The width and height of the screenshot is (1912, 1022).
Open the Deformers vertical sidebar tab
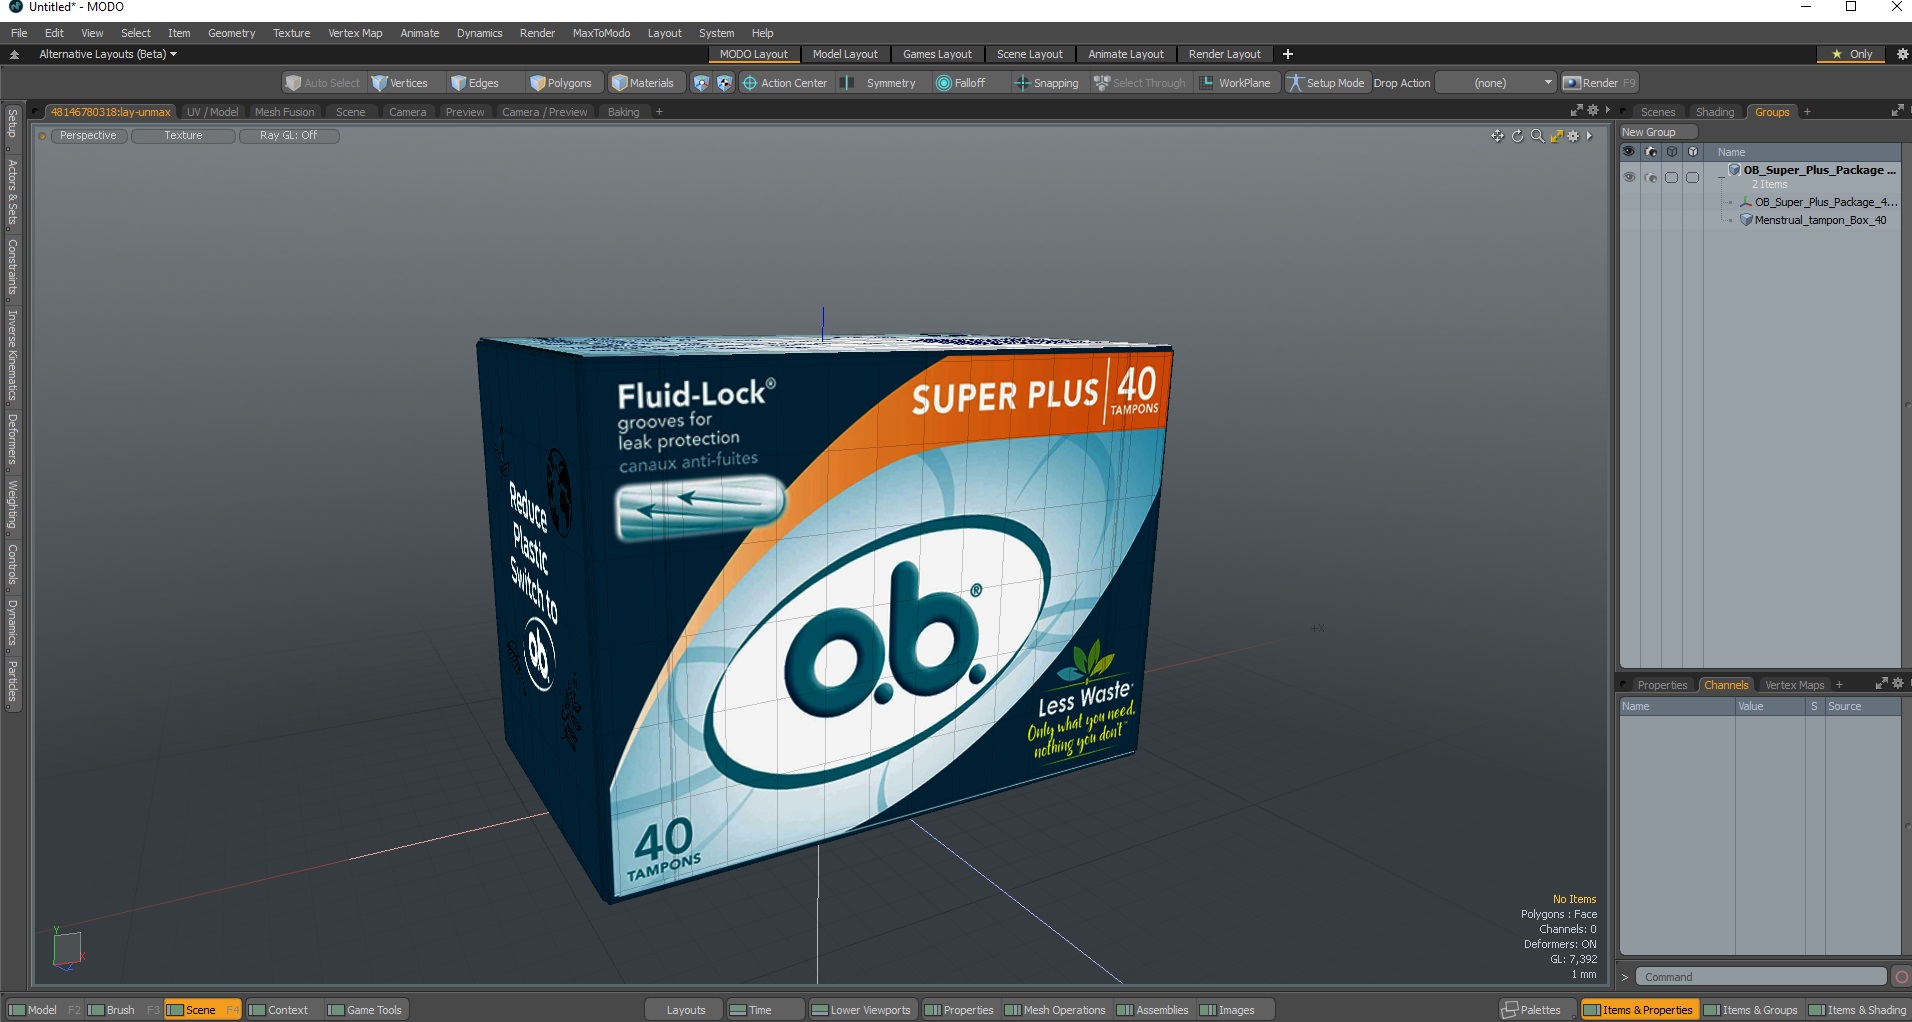(12, 439)
